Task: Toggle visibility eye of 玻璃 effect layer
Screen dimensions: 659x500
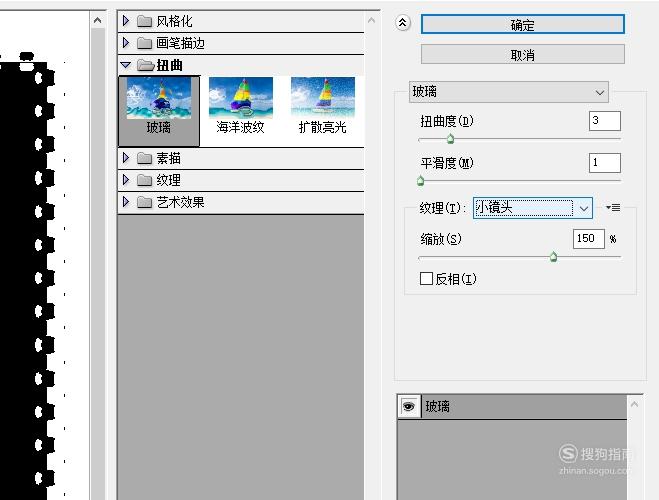Action: coord(409,406)
